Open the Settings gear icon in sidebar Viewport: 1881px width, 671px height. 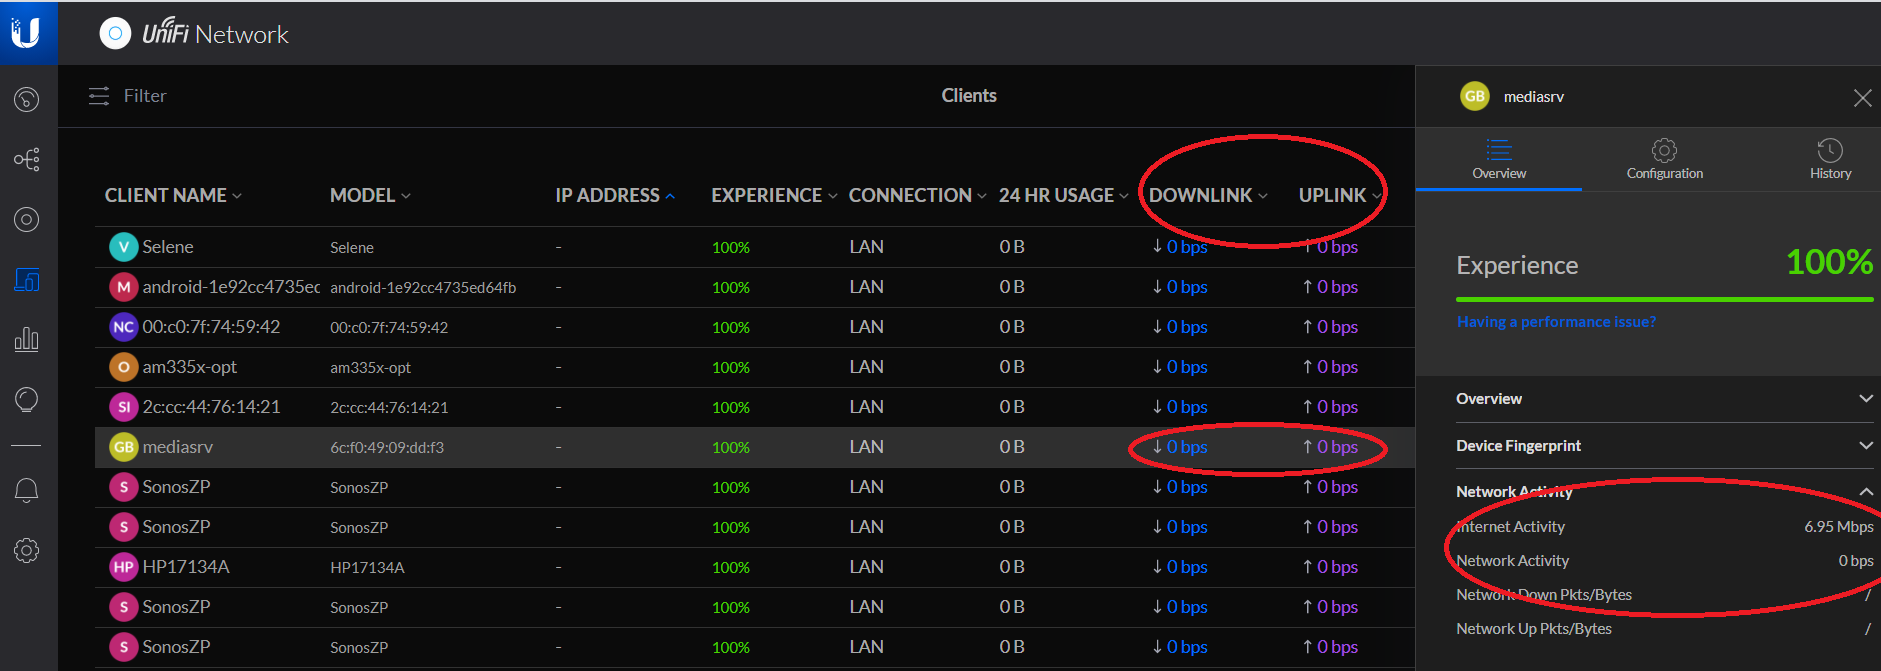point(27,550)
